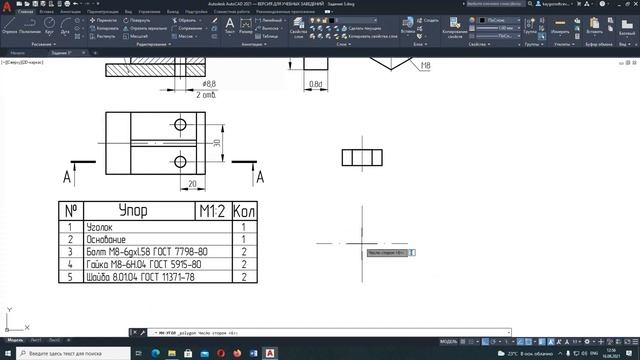Toggle polar tracking in status bar
The width and height of the screenshot is (640, 360).
click(493, 342)
